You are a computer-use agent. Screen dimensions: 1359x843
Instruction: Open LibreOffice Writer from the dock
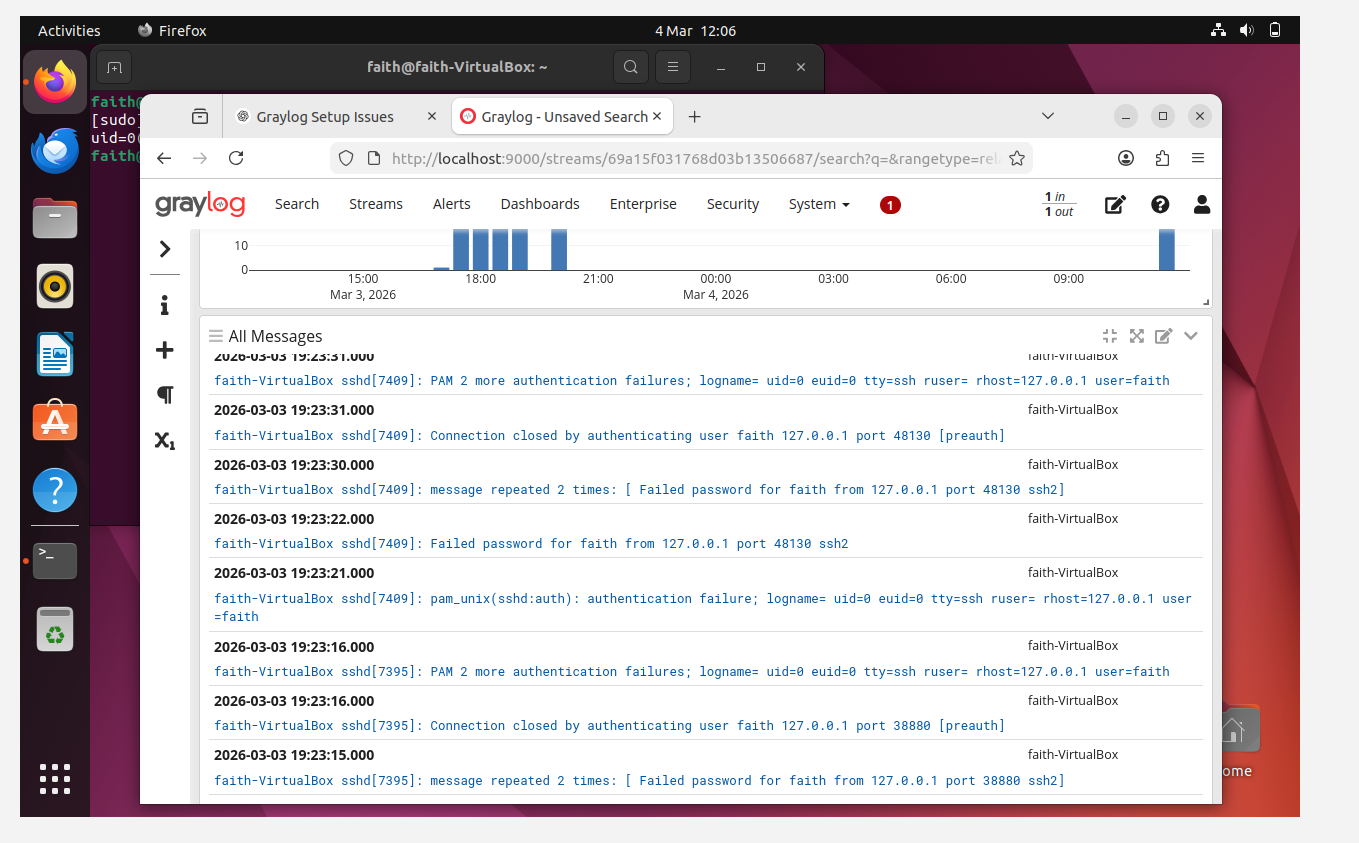click(55, 354)
